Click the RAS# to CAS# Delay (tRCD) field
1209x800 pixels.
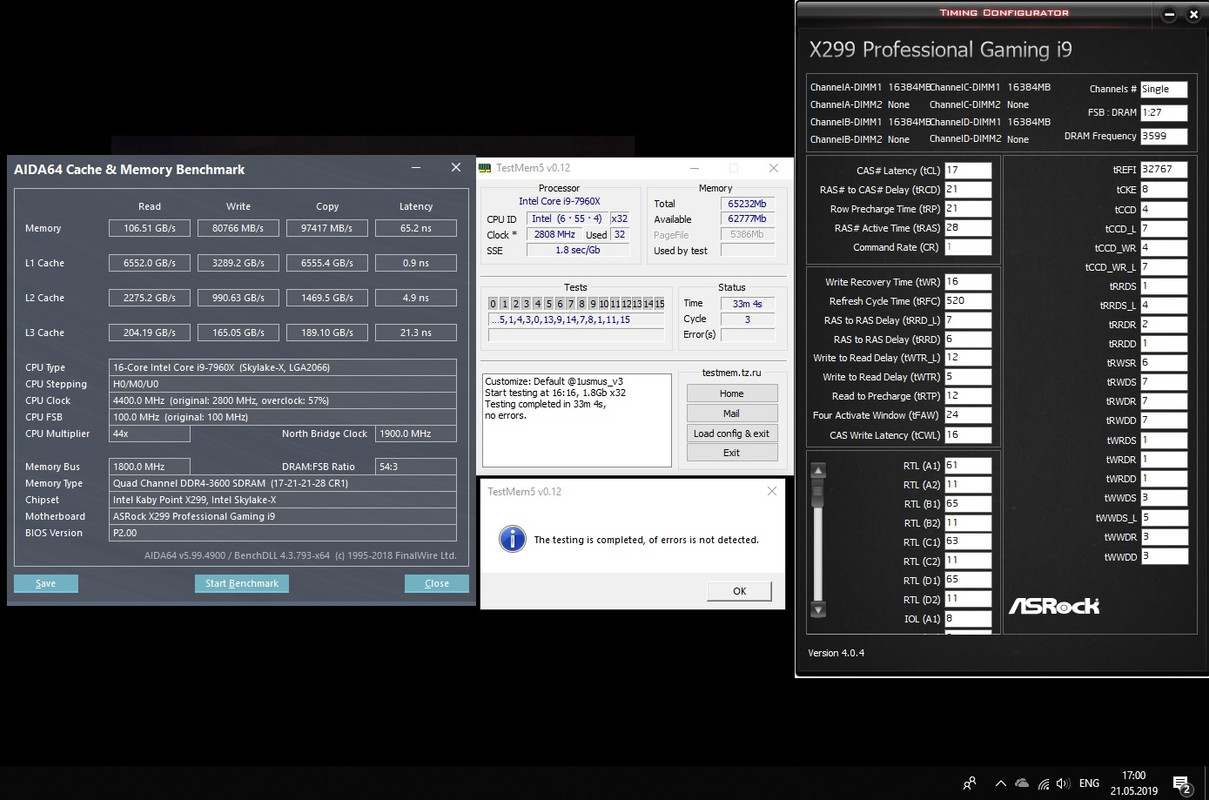967,189
